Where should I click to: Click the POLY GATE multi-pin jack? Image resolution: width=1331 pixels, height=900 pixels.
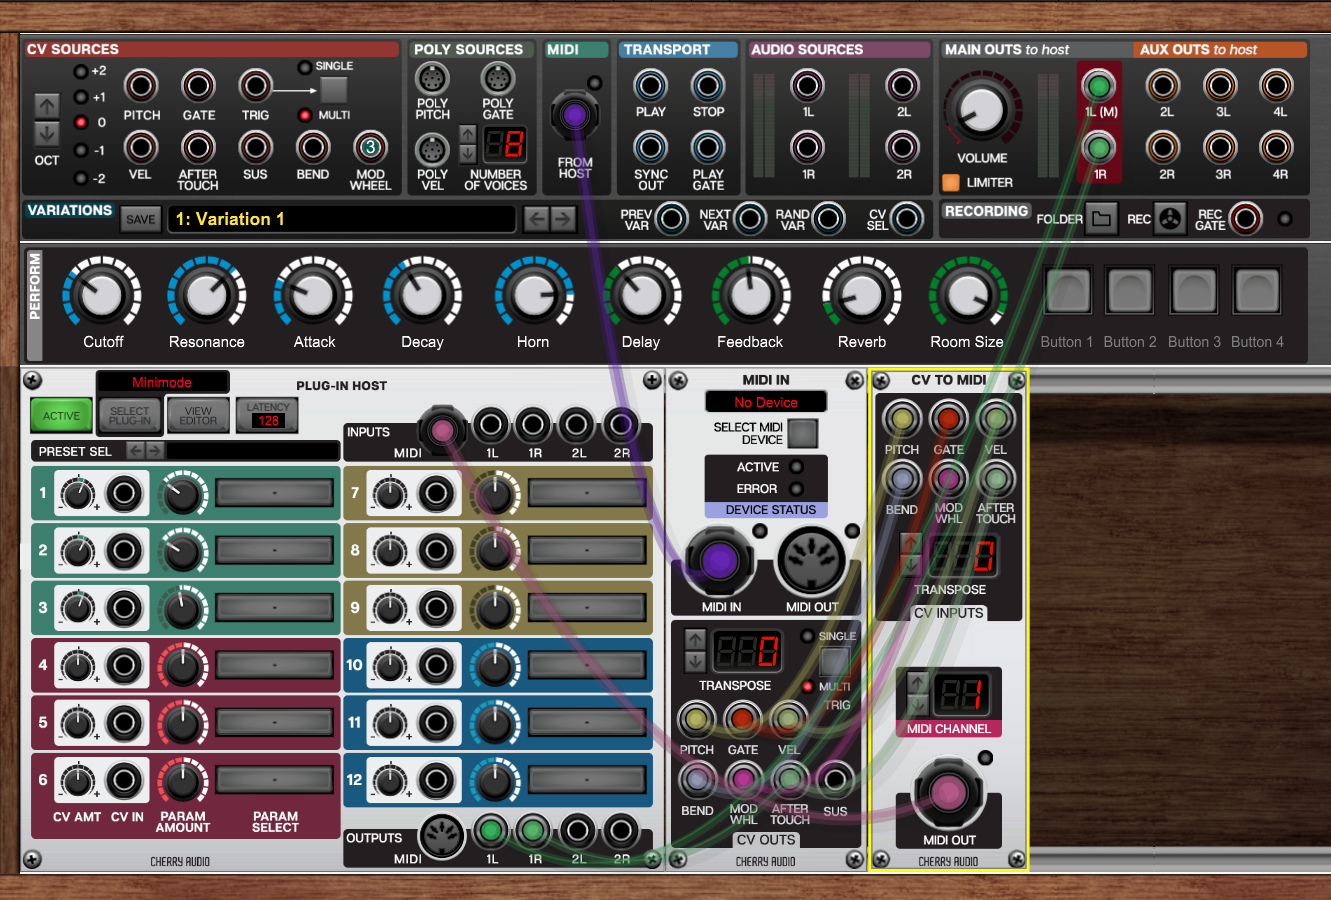tap(497, 79)
